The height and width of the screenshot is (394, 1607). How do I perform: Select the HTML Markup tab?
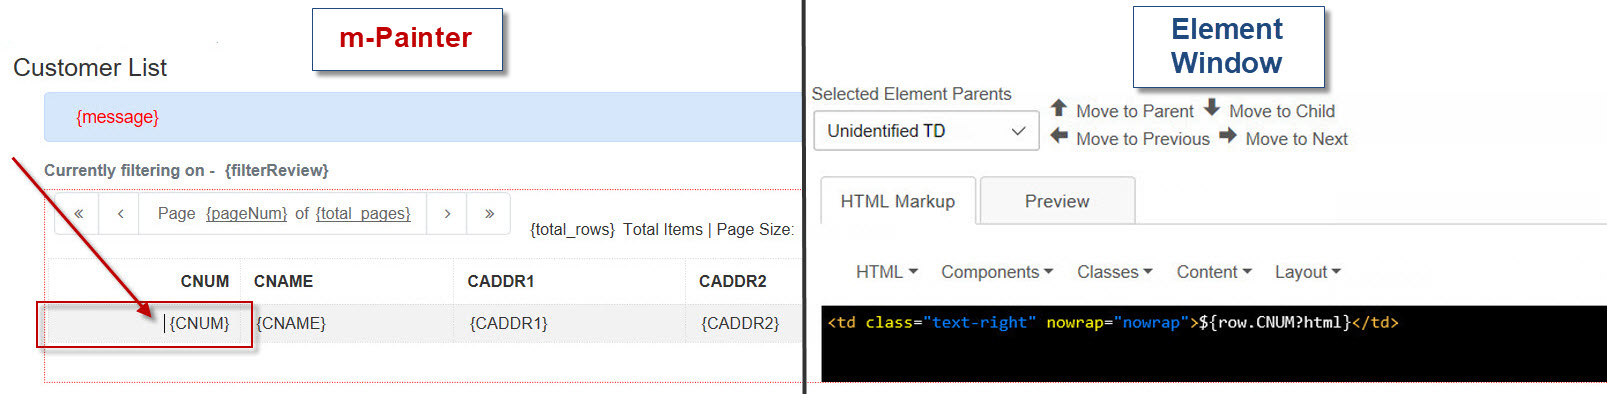pos(897,201)
